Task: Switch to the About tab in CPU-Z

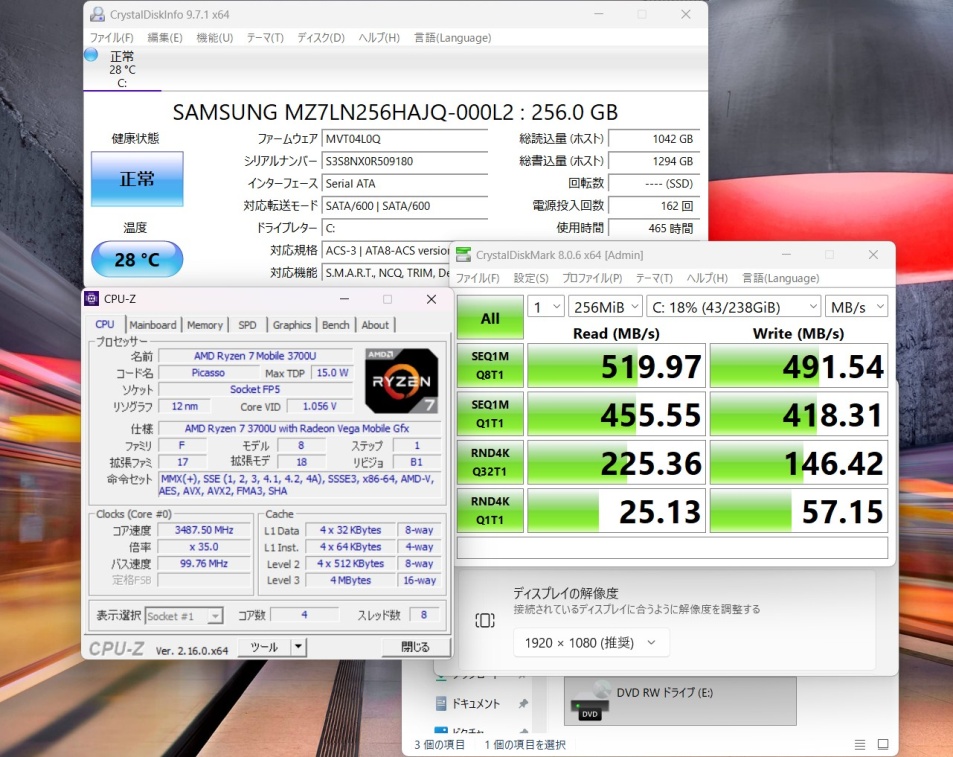Action: coord(375,325)
